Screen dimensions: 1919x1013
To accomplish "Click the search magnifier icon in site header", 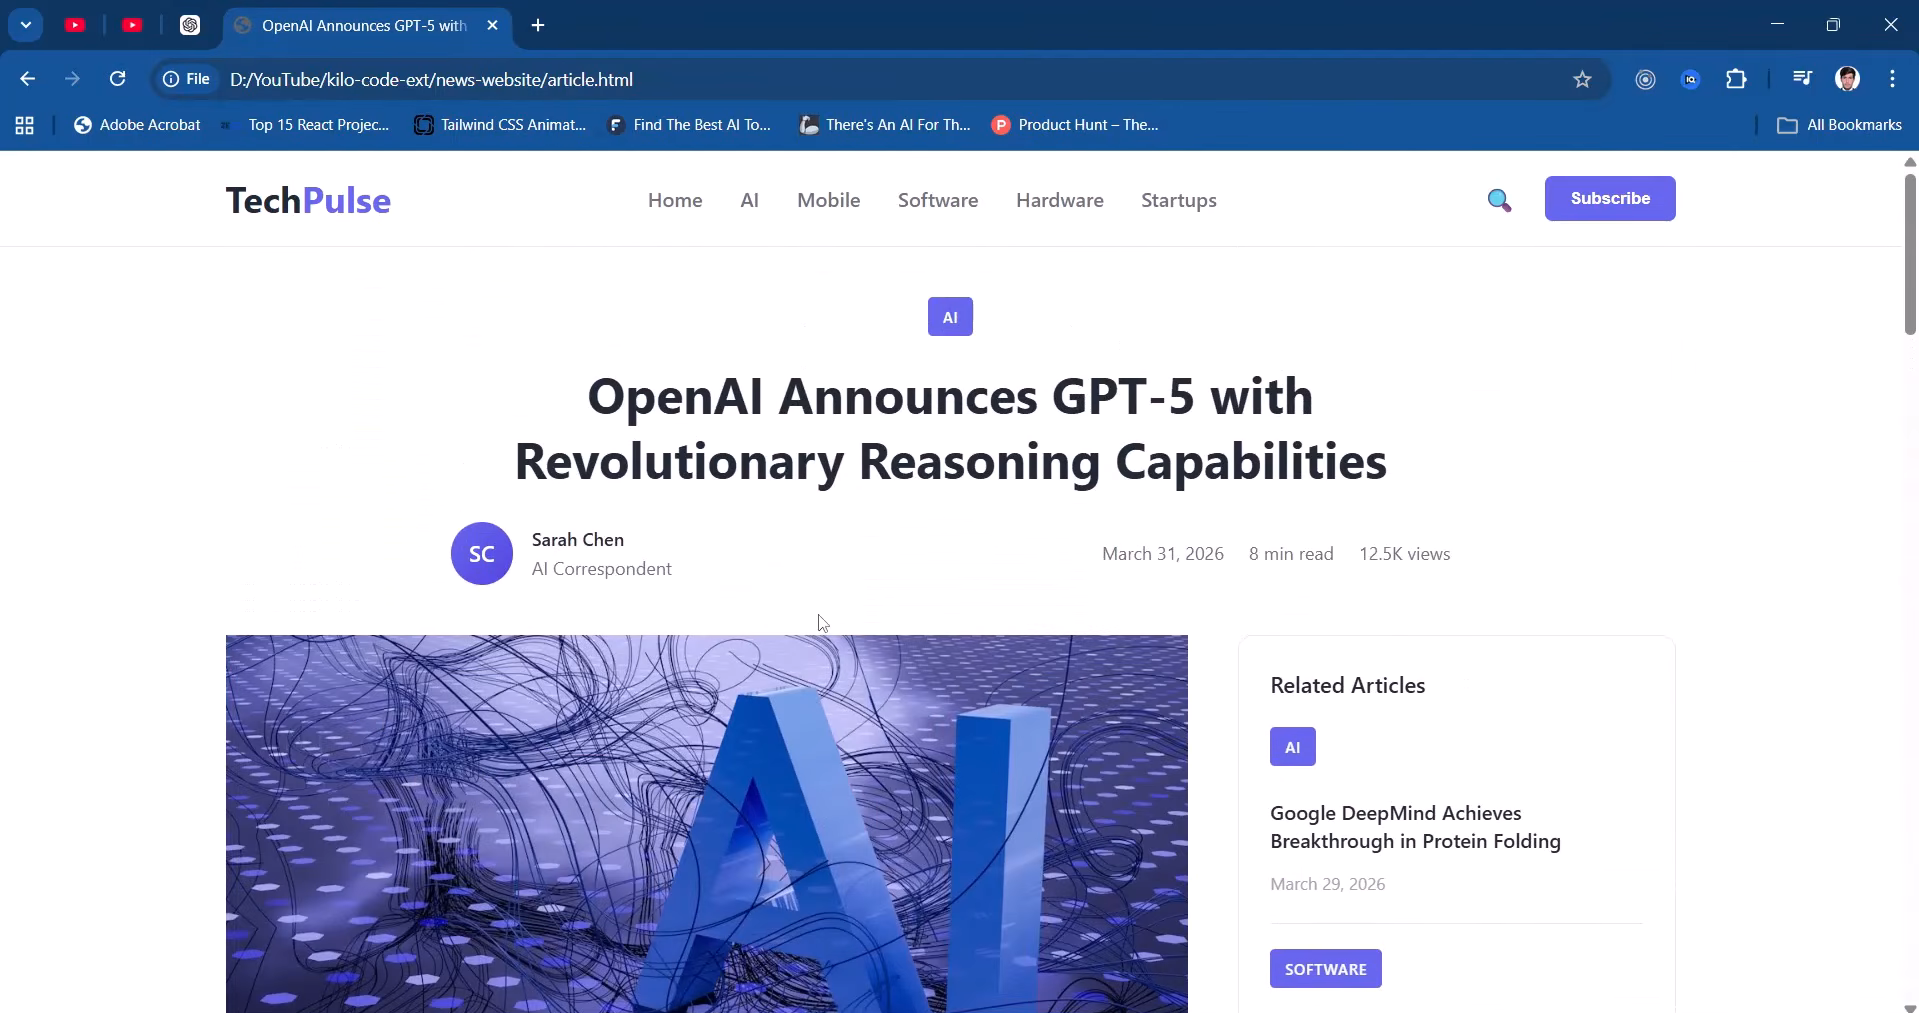I will pyautogui.click(x=1498, y=200).
